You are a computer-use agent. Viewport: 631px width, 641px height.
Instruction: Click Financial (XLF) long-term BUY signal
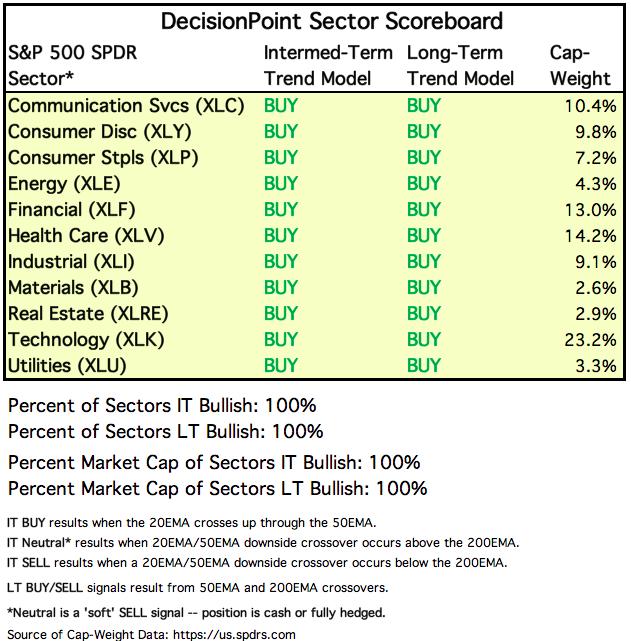(424, 209)
